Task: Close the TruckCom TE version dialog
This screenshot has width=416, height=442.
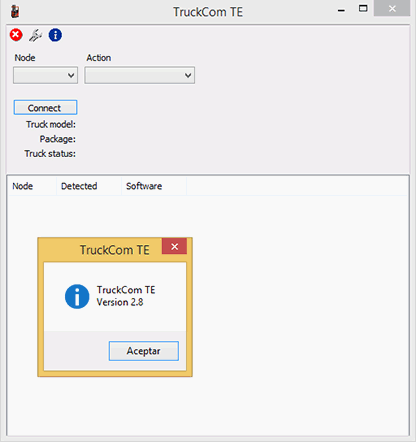Action: 174,246
